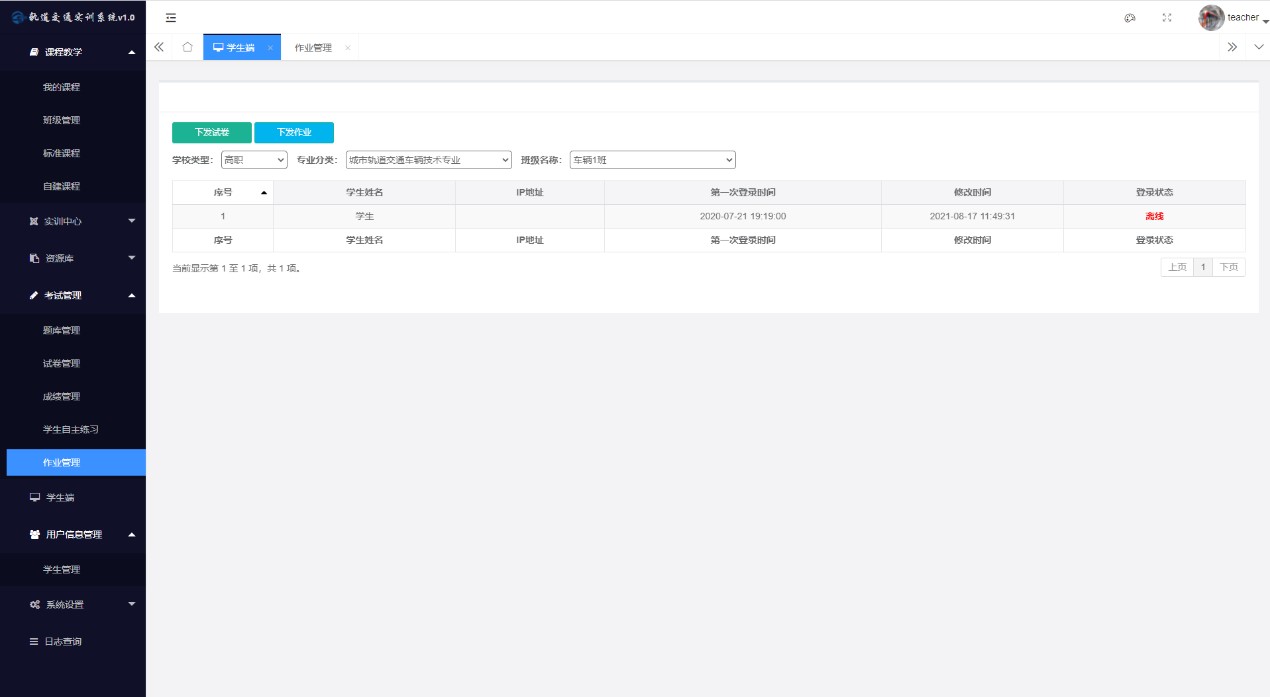This screenshot has height=697, width=1270.
Task: Expand 实训中心 sidebar section
Action: pos(72,221)
